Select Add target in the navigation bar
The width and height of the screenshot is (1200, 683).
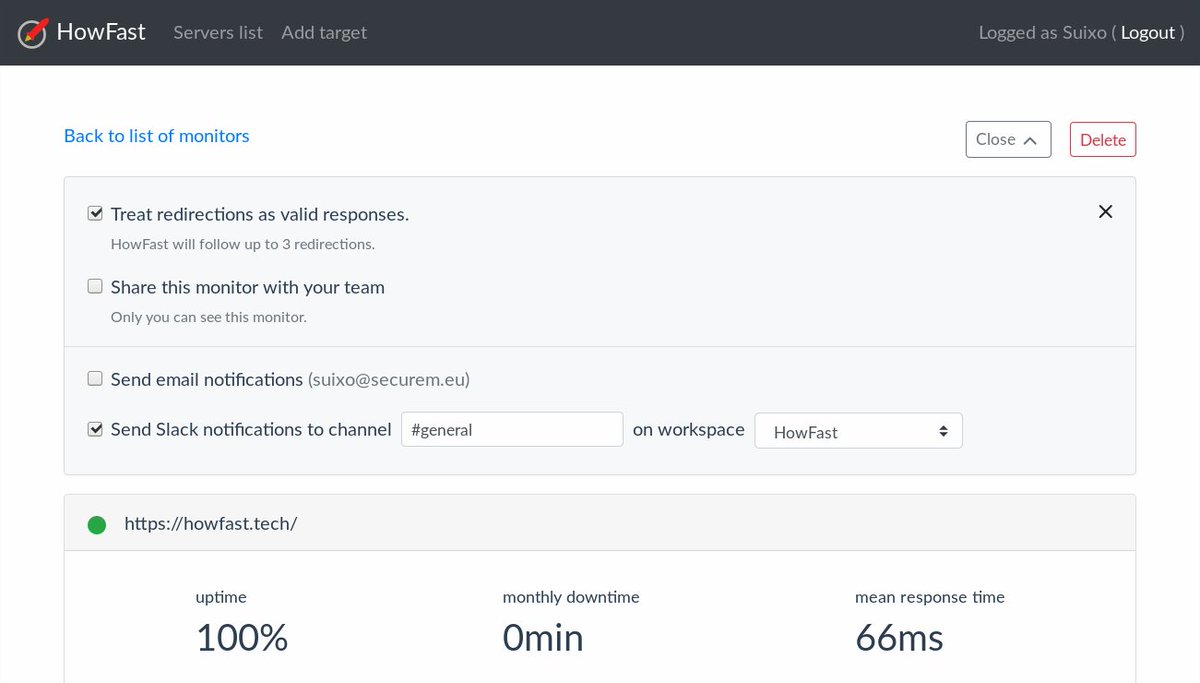323,32
